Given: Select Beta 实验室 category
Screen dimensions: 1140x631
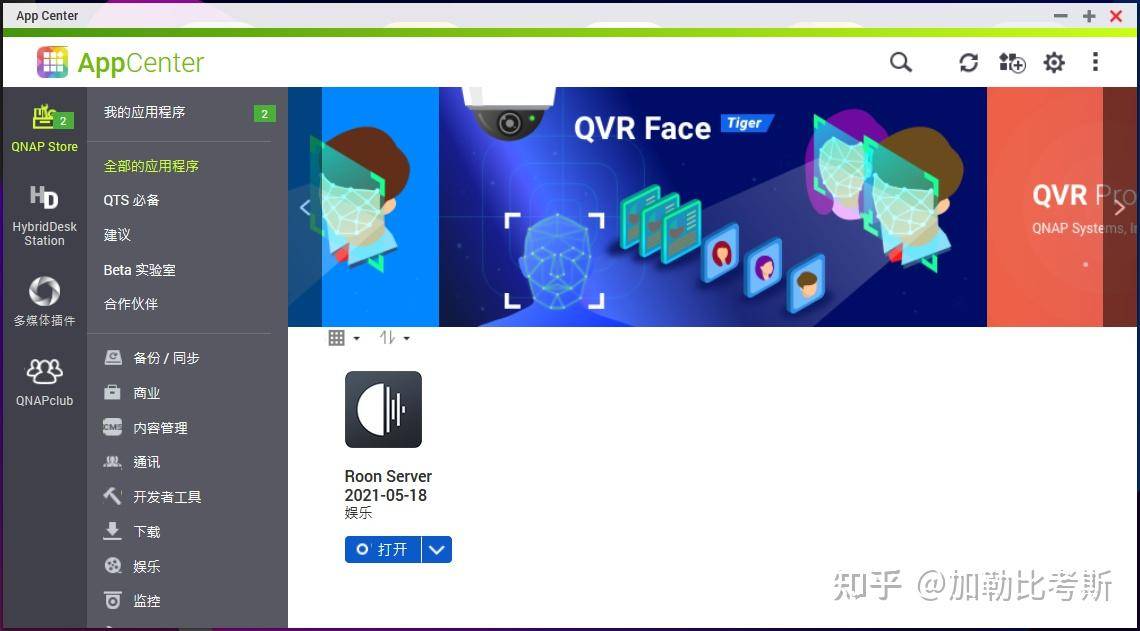Looking at the screenshot, I should click(x=140, y=270).
